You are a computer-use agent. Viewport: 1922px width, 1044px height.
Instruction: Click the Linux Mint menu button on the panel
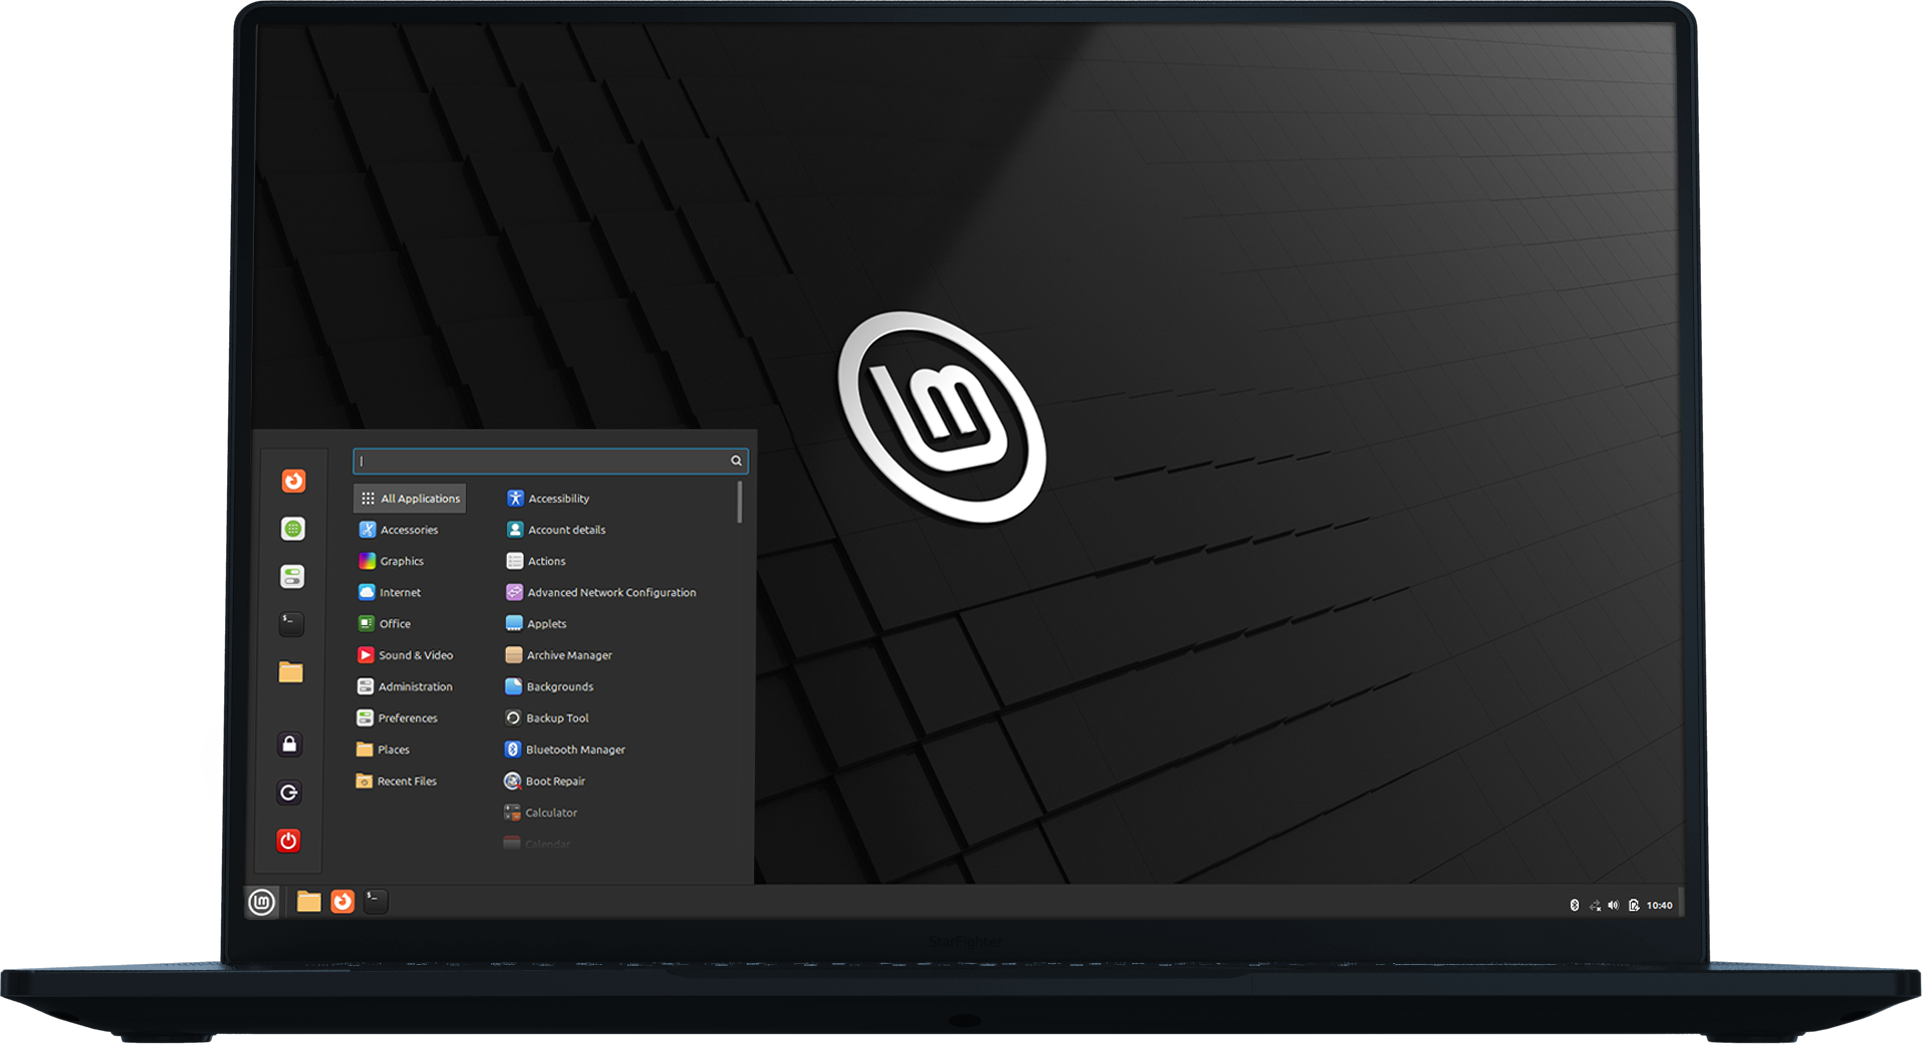262,903
